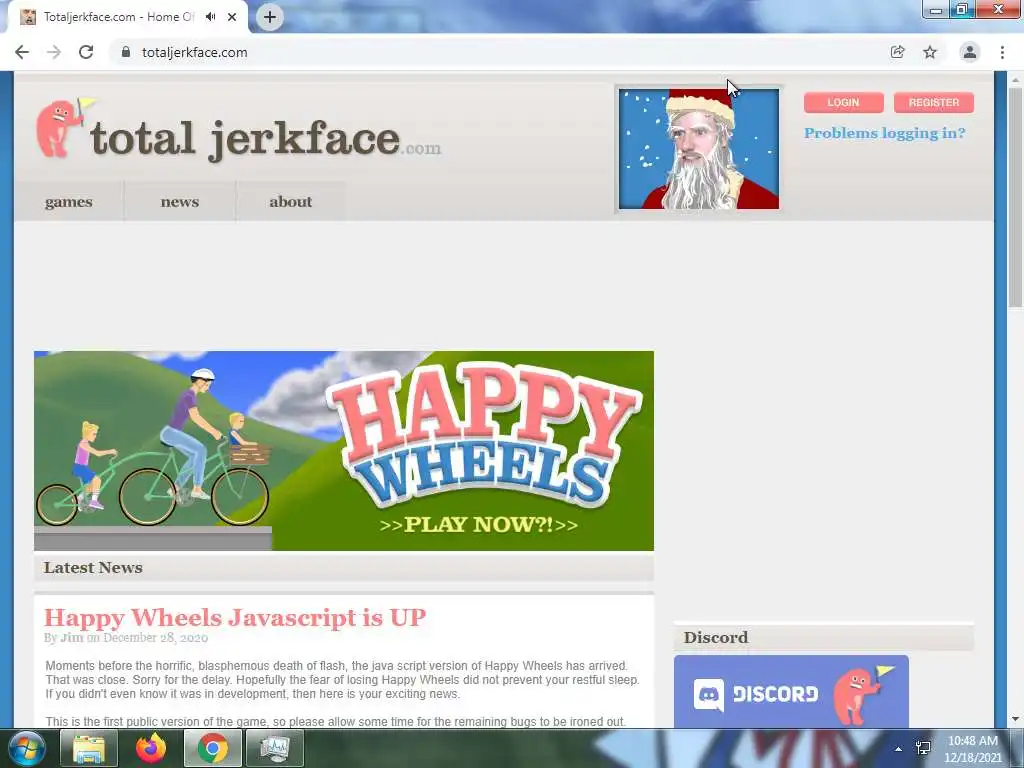Open the Happy Wheels Javascript is UP article

pos(235,617)
